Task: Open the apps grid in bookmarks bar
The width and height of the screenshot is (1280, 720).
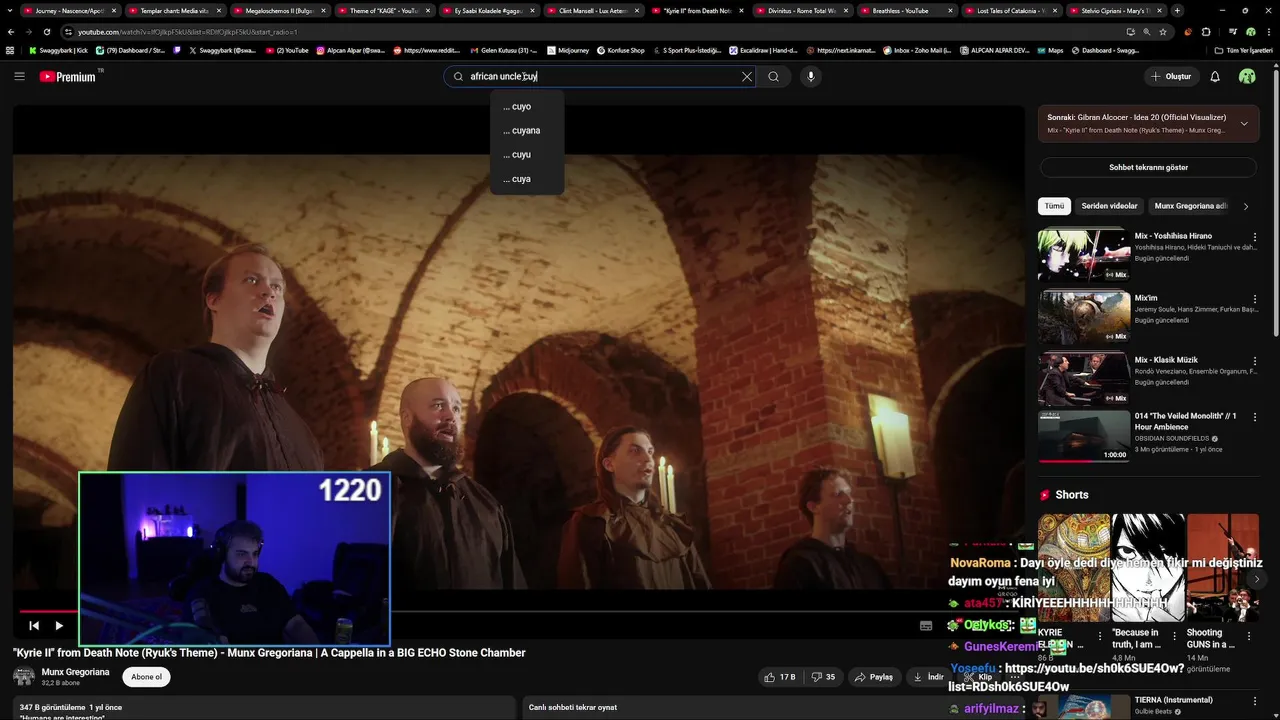Action: [x=10, y=50]
